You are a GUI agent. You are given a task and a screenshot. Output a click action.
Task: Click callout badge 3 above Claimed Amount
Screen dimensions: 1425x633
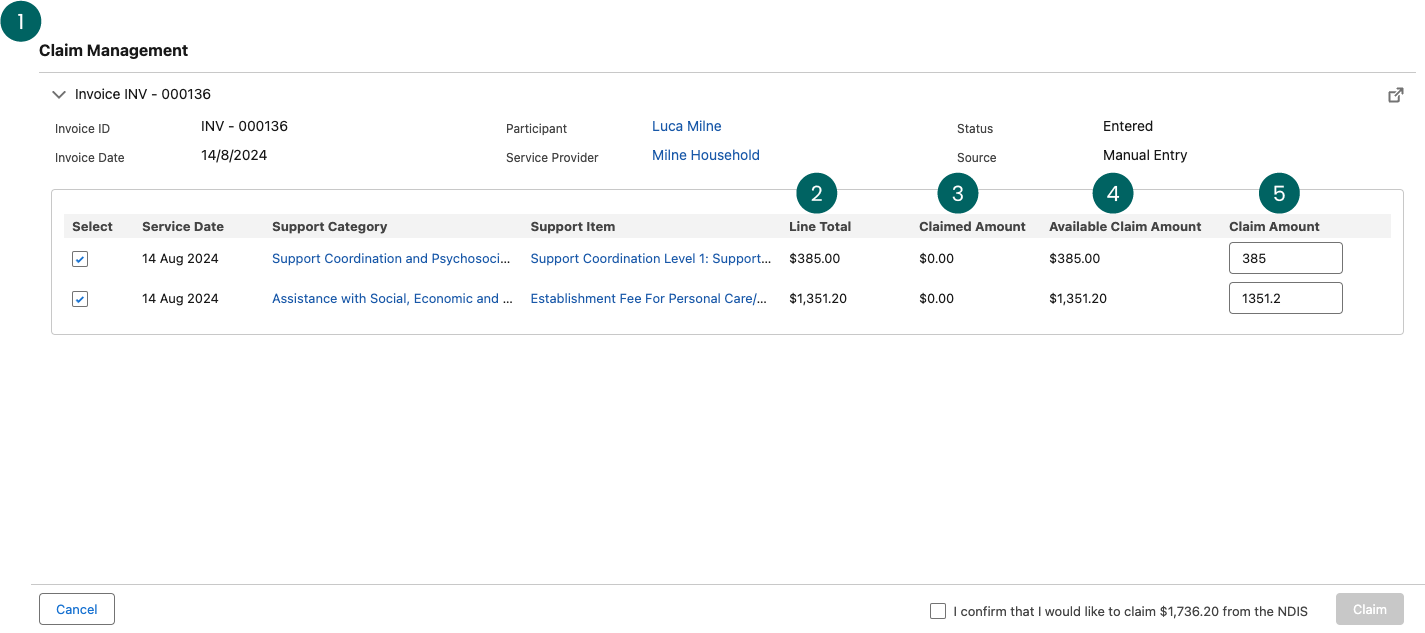click(x=957, y=194)
